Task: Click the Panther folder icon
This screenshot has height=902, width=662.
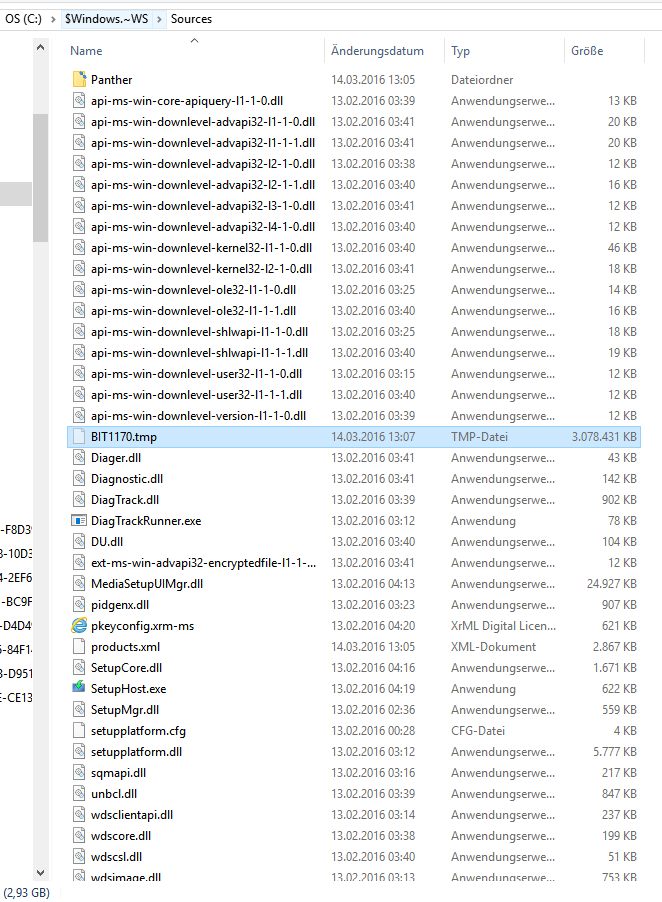Action: [x=79, y=79]
